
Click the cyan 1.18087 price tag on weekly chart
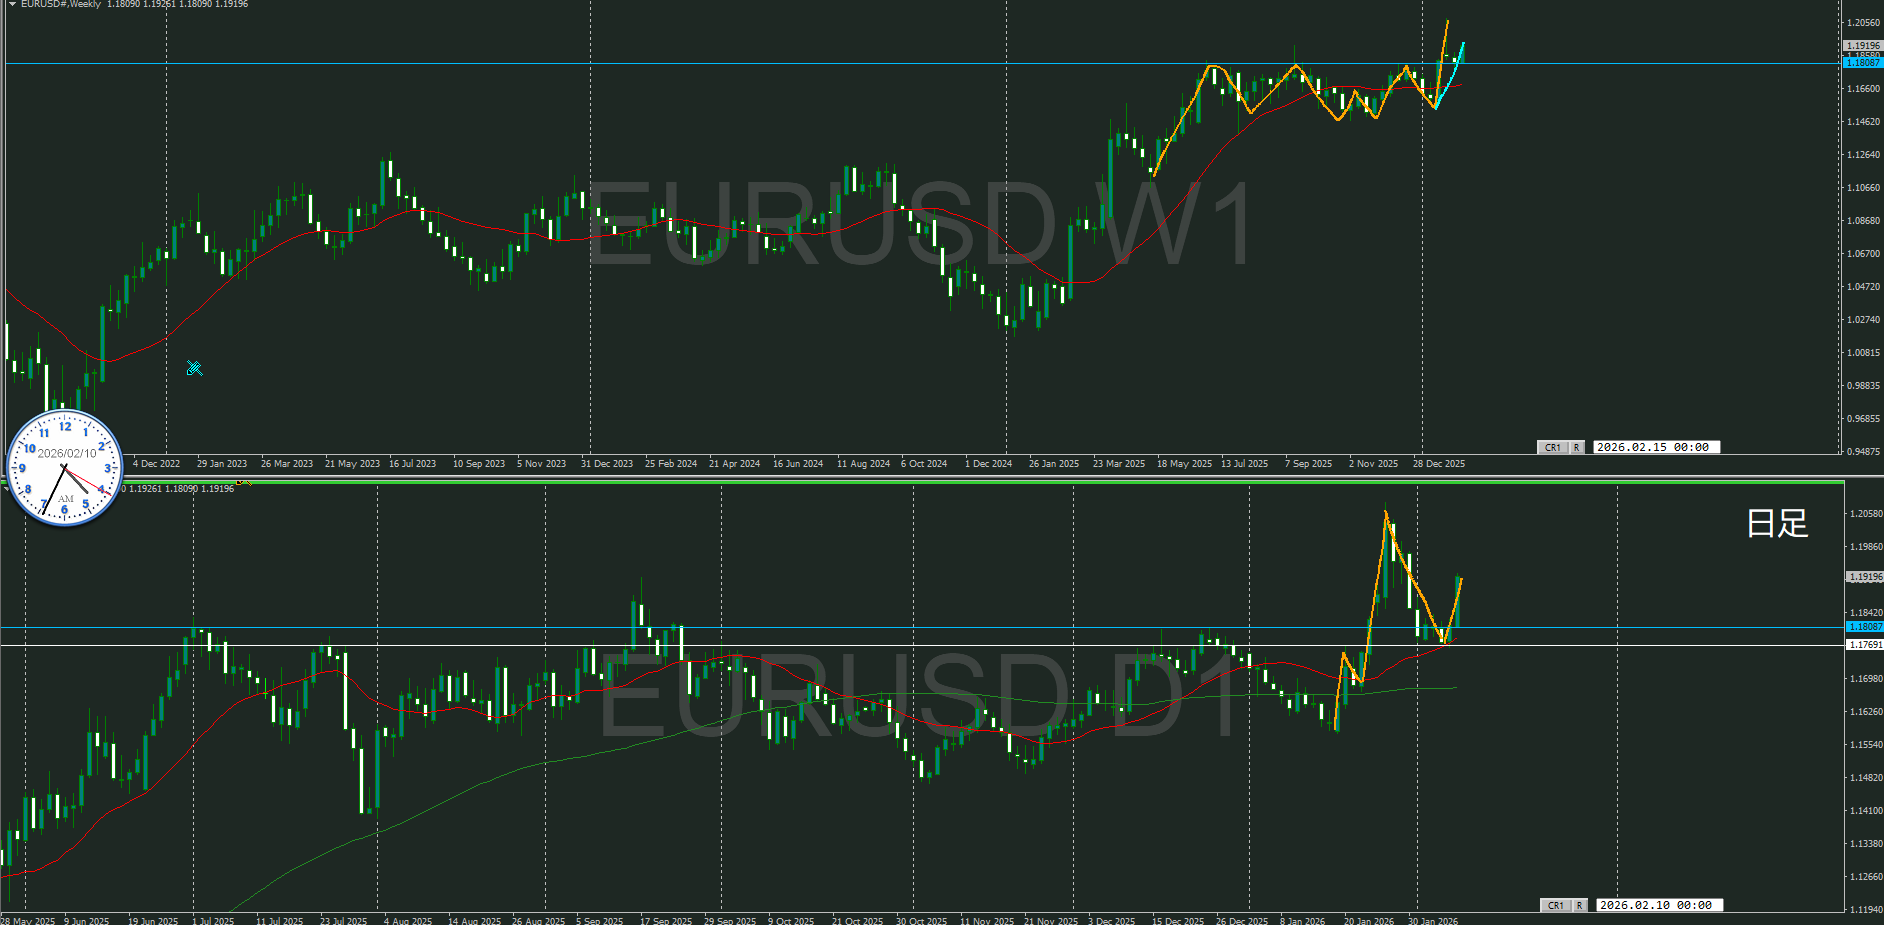tap(1862, 63)
